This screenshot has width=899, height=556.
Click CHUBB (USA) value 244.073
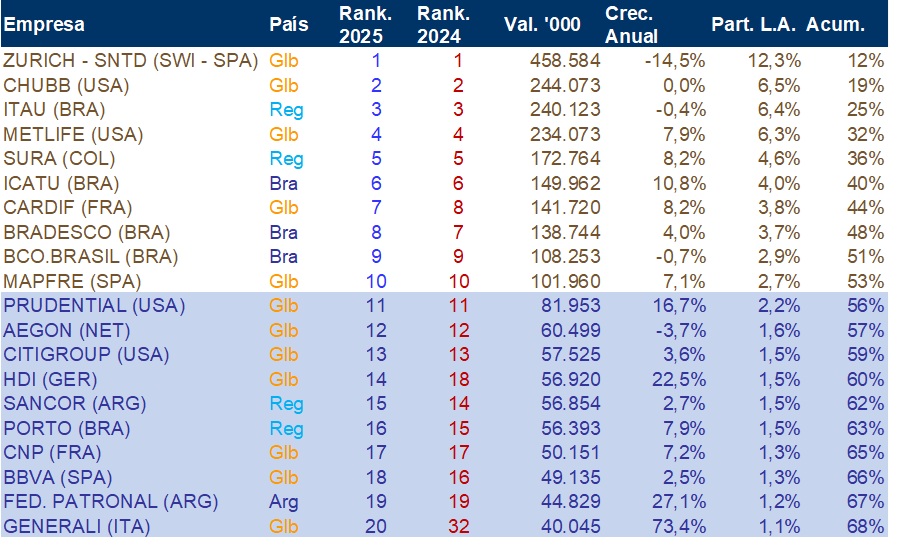pyautogui.click(x=565, y=85)
